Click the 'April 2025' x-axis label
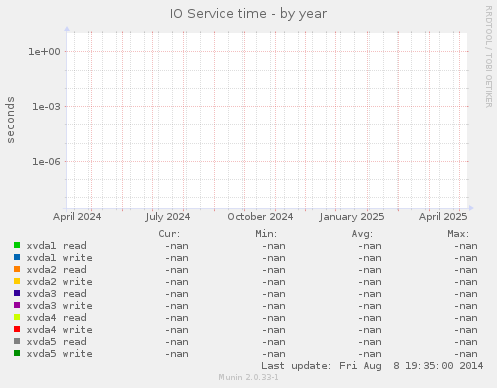The height and width of the screenshot is (388, 497). [443, 217]
